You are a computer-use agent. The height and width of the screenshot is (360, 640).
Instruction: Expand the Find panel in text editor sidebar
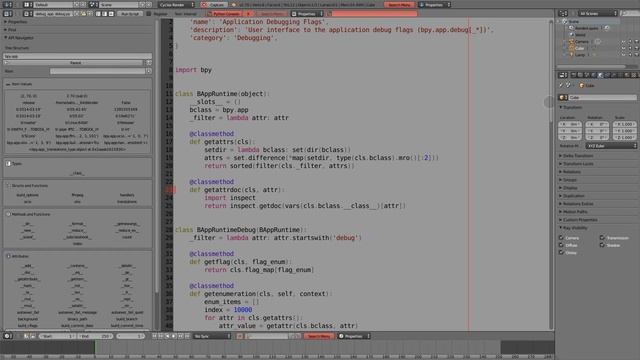tap(11, 30)
